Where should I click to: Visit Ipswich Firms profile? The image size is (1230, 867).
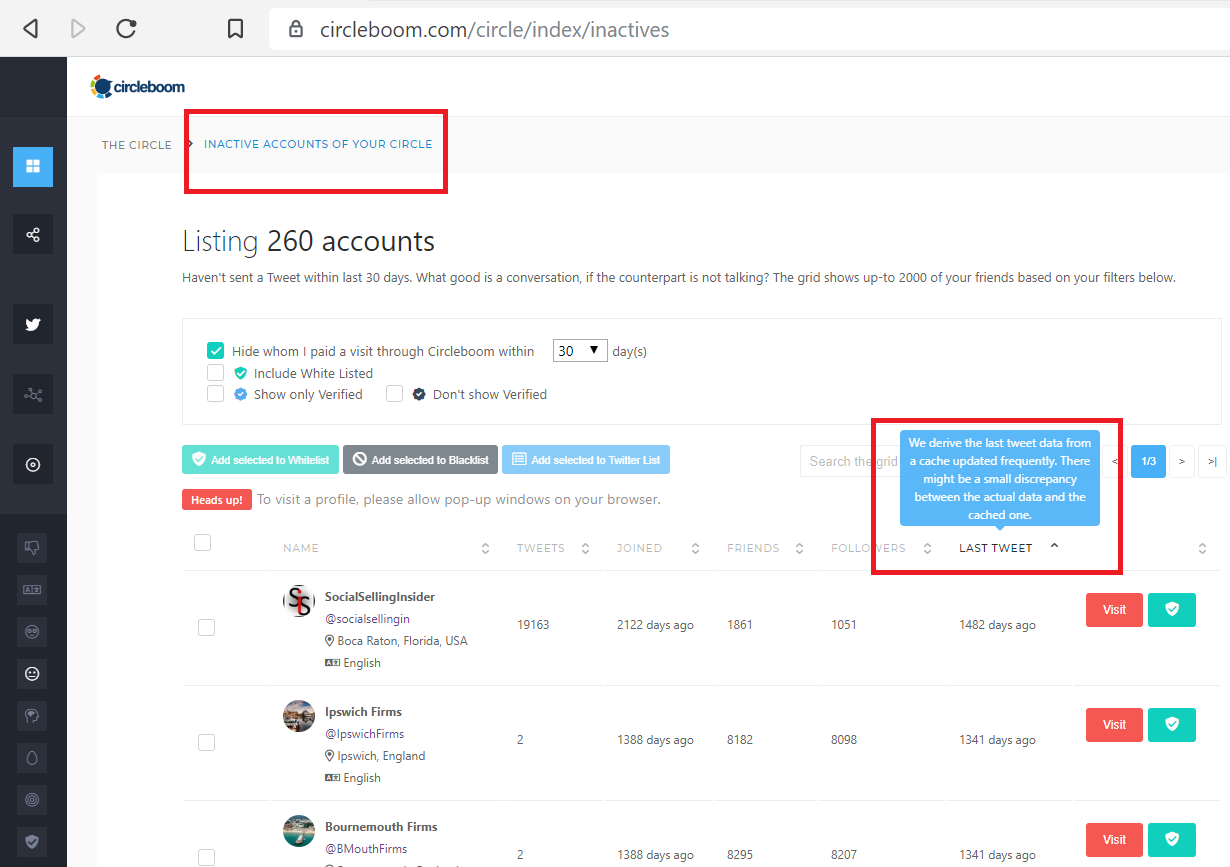click(x=1114, y=724)
